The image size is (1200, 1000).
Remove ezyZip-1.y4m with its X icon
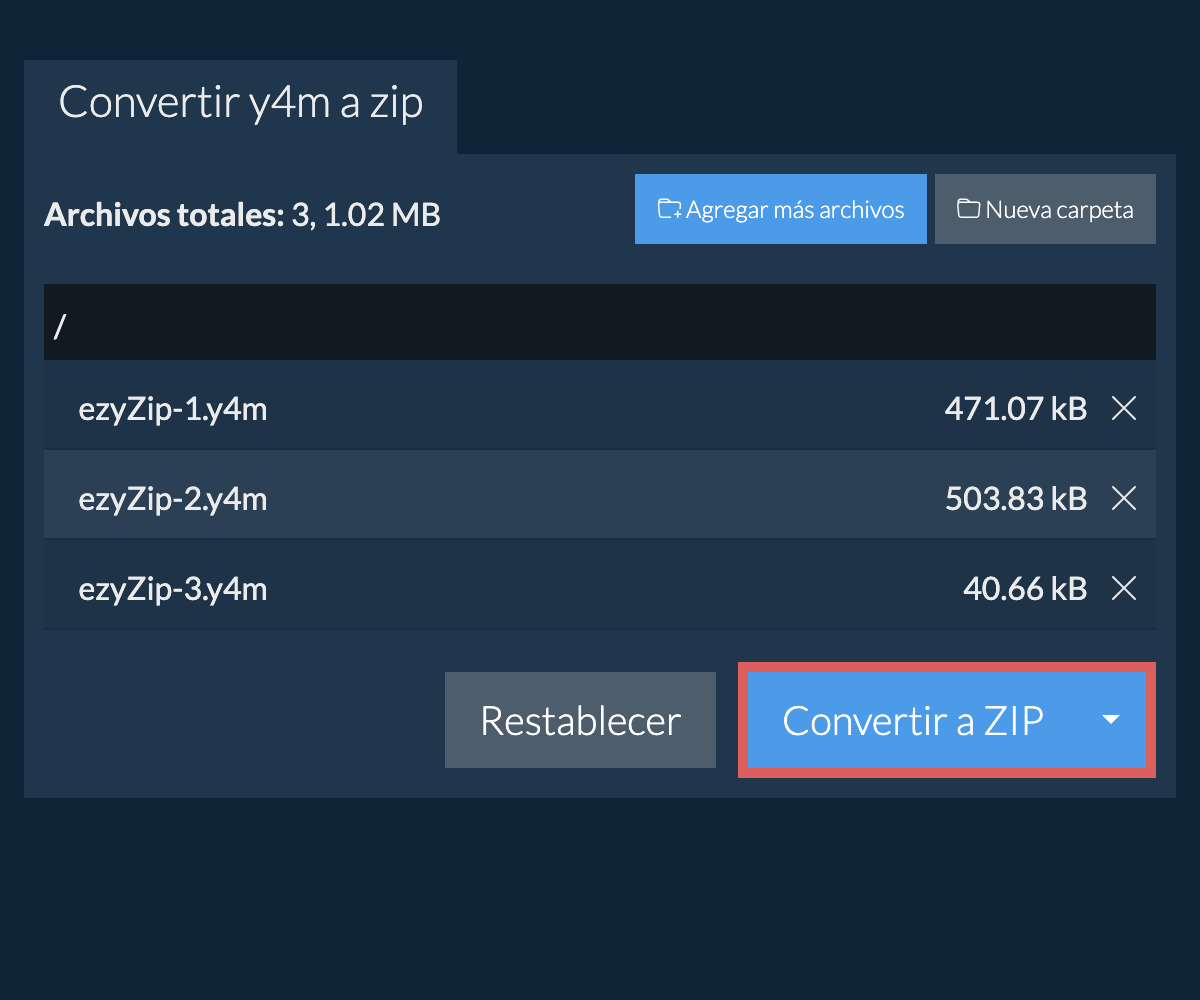click(1124, 408)
